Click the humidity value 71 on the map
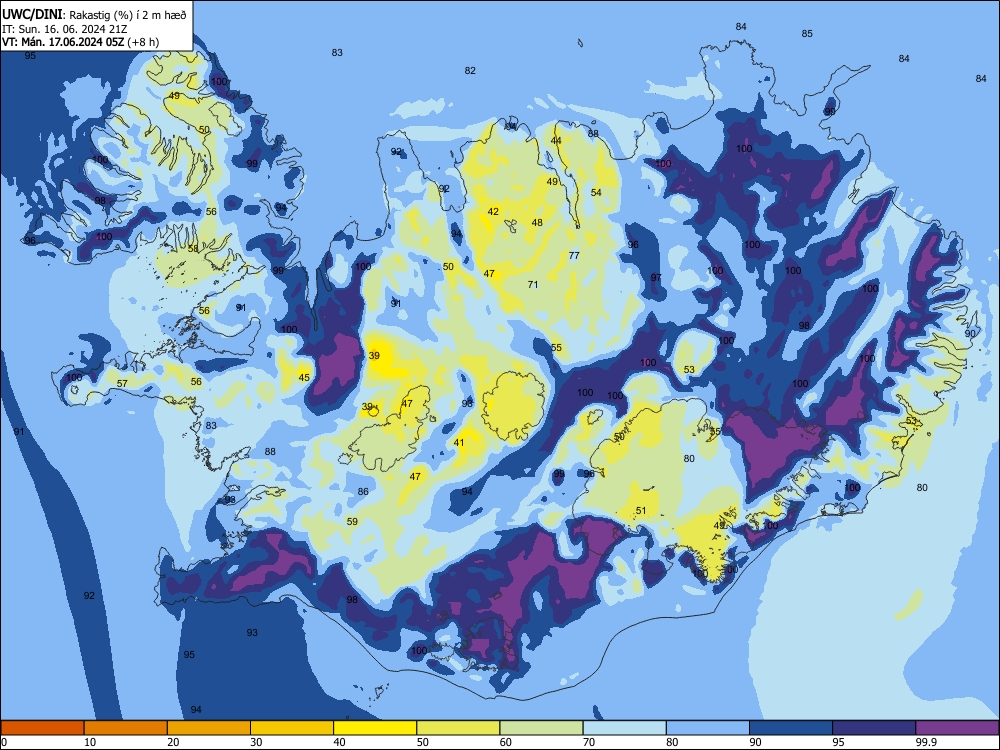Screen dimensions: 1000x750 tap(533, 285)
